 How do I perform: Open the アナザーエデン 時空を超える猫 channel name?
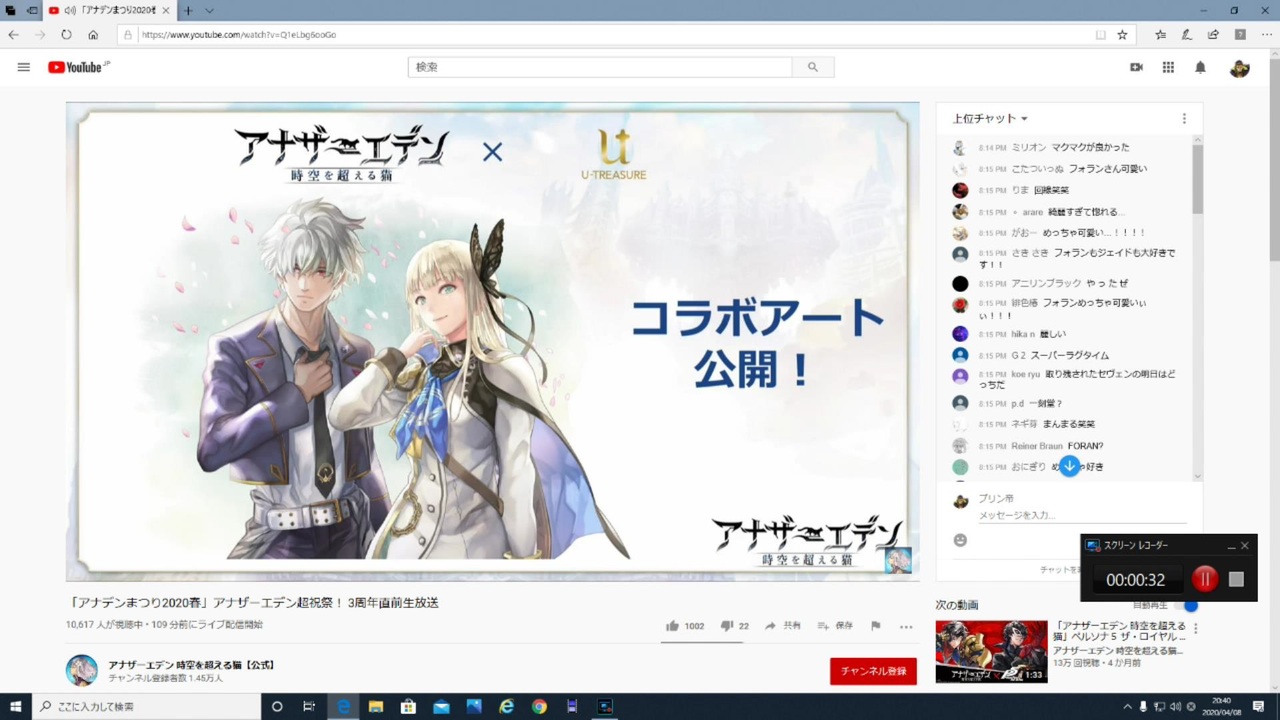191,664
